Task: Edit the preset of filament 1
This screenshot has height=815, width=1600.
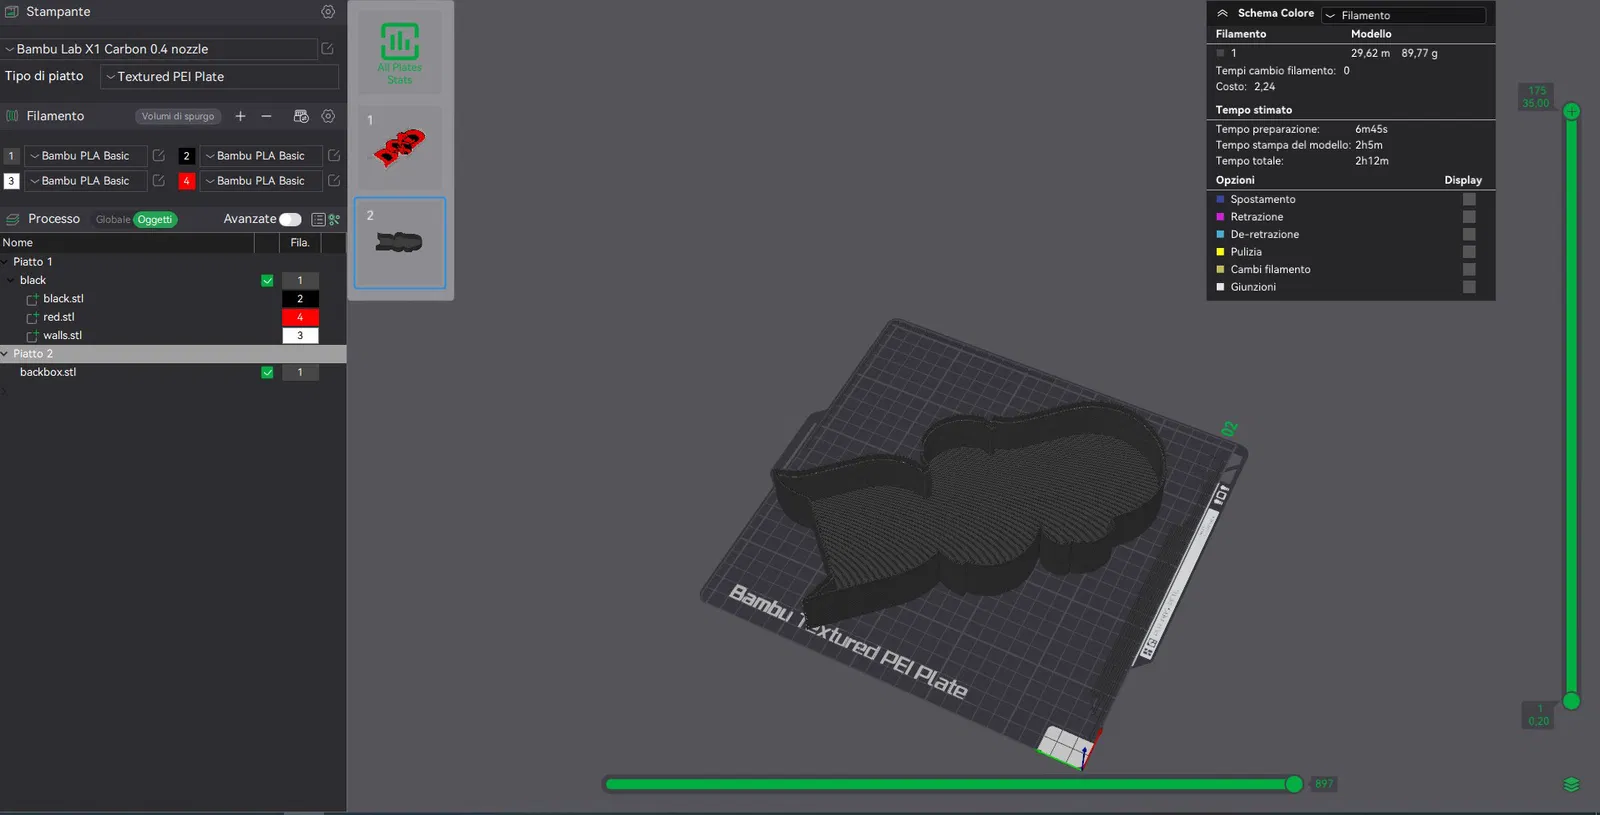Action: coord(158,156)
